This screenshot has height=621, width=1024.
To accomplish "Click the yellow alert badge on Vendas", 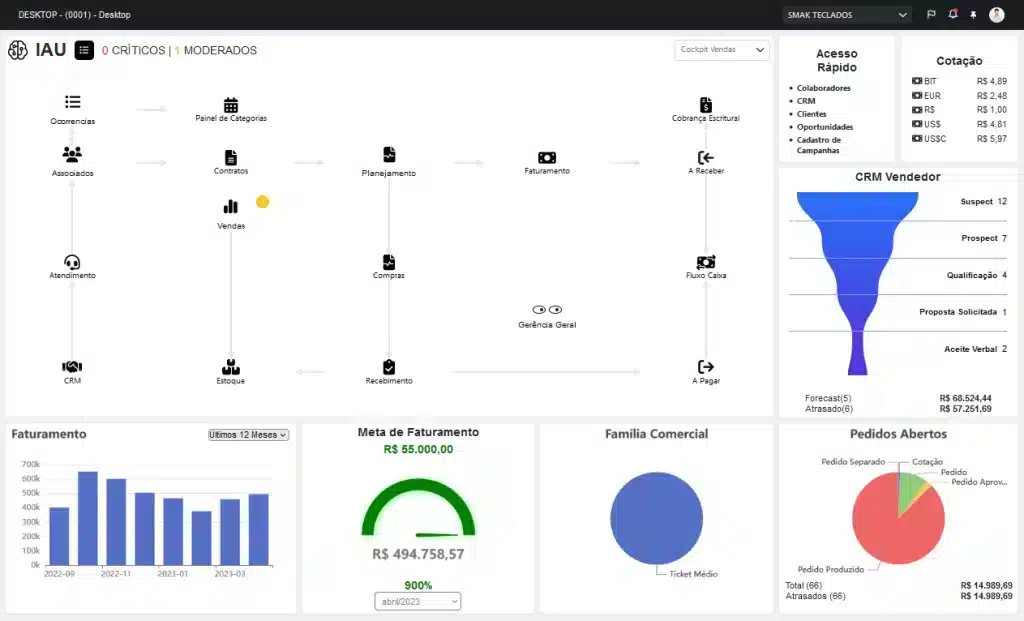I will (262, 201).
